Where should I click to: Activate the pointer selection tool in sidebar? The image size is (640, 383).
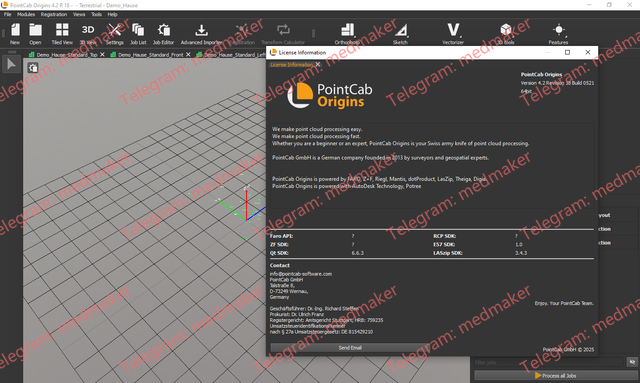(x=11, y=65)
